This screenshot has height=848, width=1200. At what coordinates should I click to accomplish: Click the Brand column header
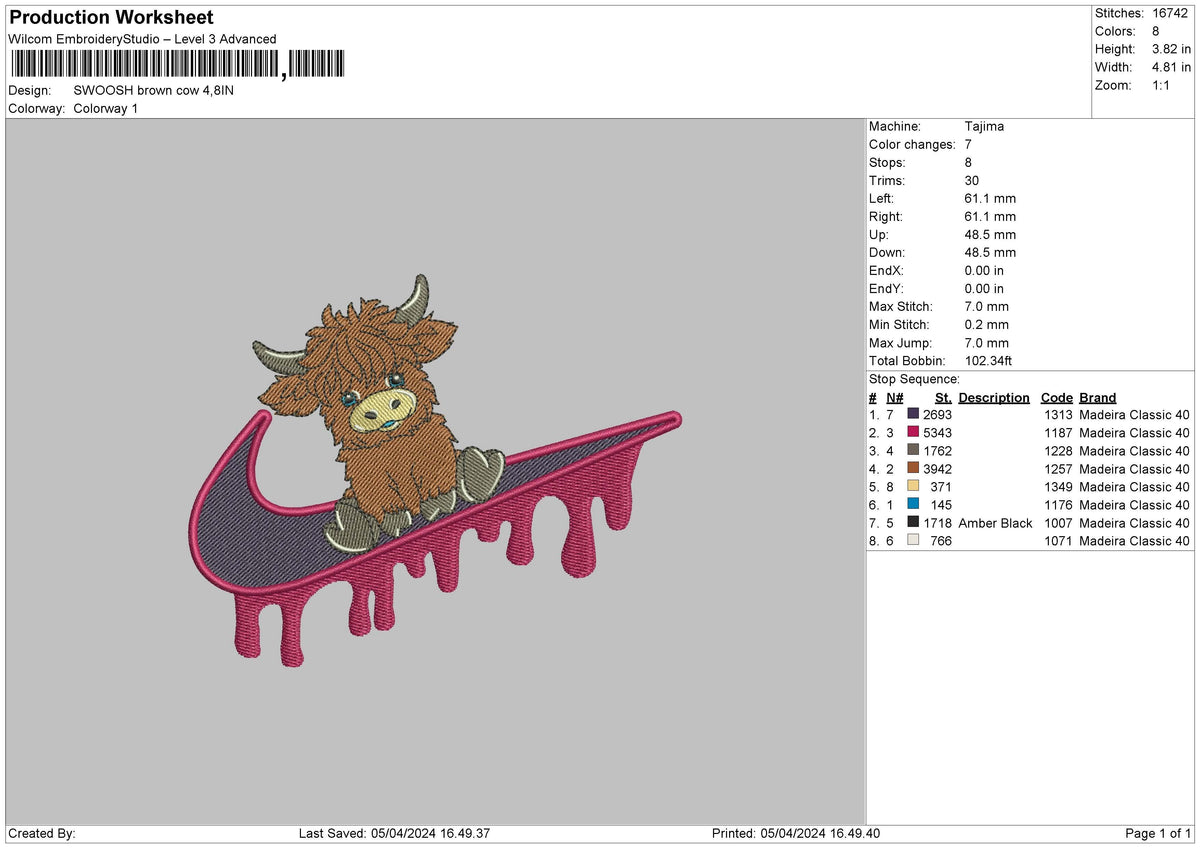click(1098, 397)
